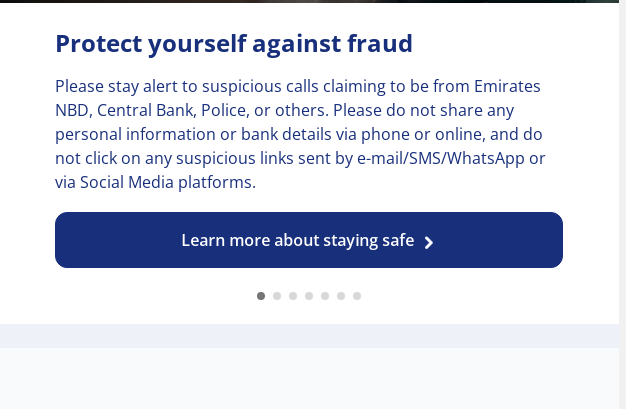This screenshot has height=409, width=626.
Task: Click the light blue-grey divider band below the card
Action: 300,335
